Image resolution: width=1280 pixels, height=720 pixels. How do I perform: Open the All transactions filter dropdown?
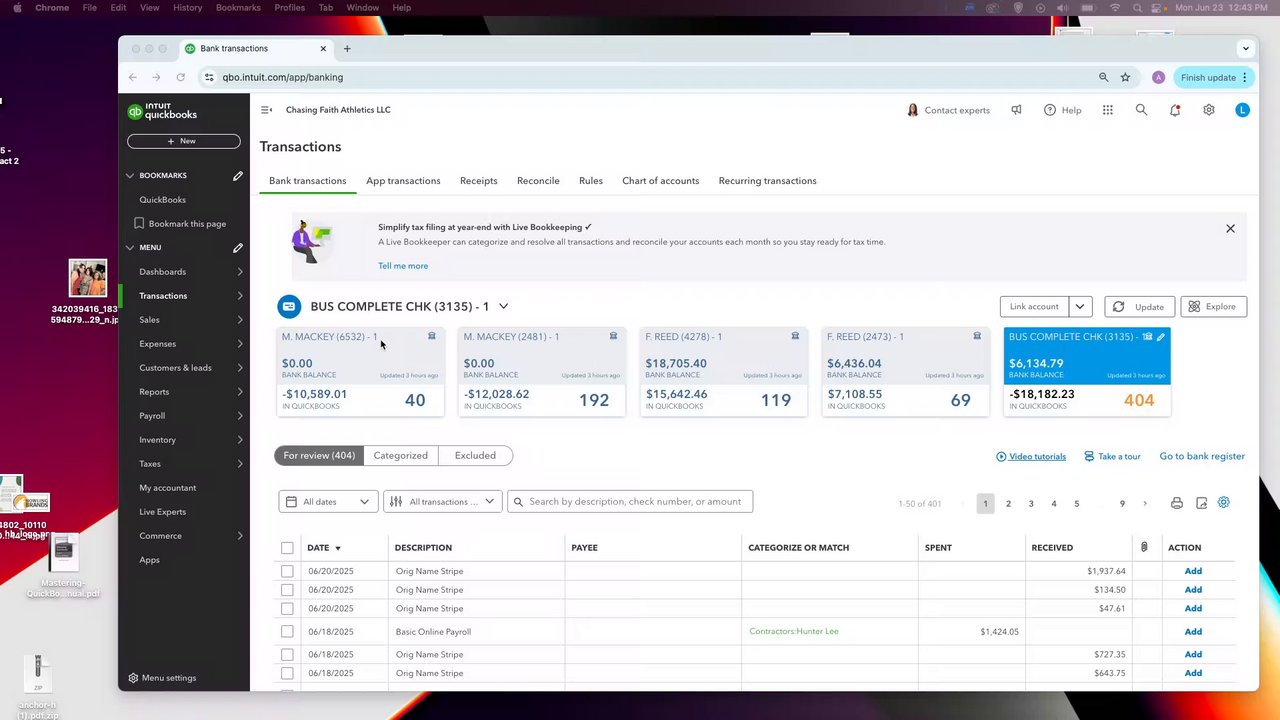443,502
